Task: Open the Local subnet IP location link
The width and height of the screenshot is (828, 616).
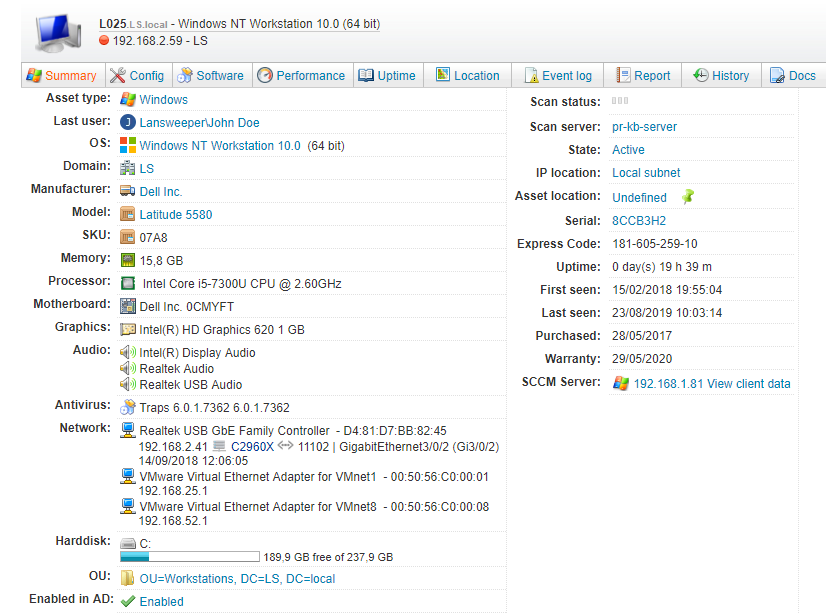Action: (x=646, y=173)
